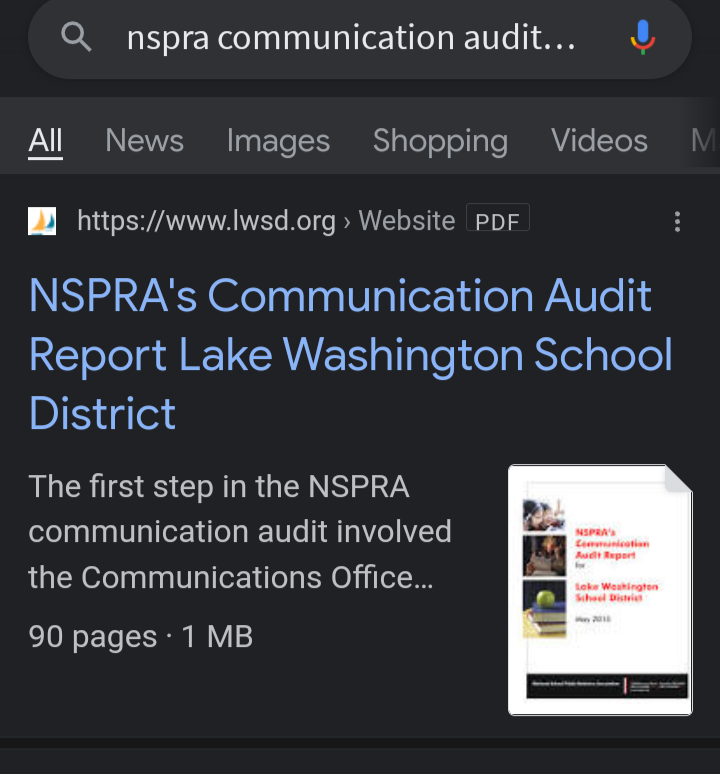This screenshot has width=720, height=774.
Task: Switch to the Images tab
Action: tap(278, 141)
